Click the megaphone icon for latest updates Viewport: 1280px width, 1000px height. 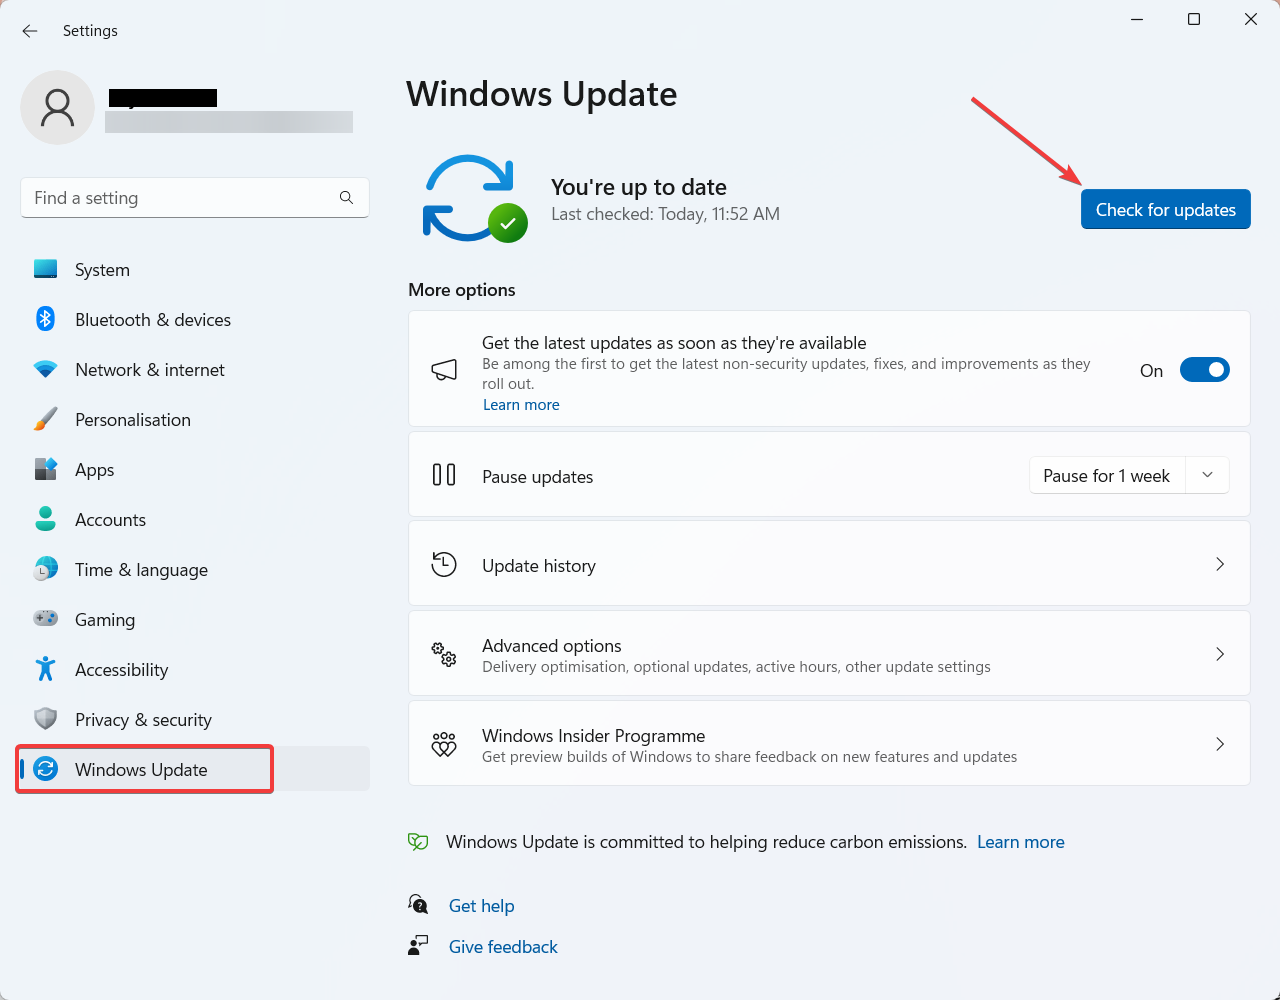point(444,370)
